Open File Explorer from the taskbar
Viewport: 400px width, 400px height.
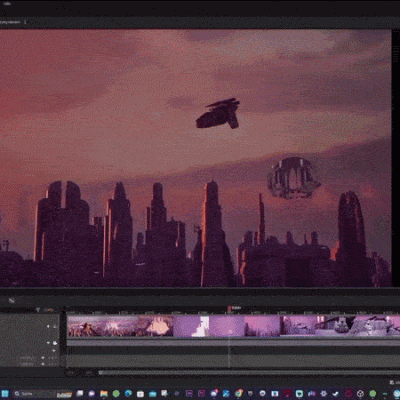(104, 394)
